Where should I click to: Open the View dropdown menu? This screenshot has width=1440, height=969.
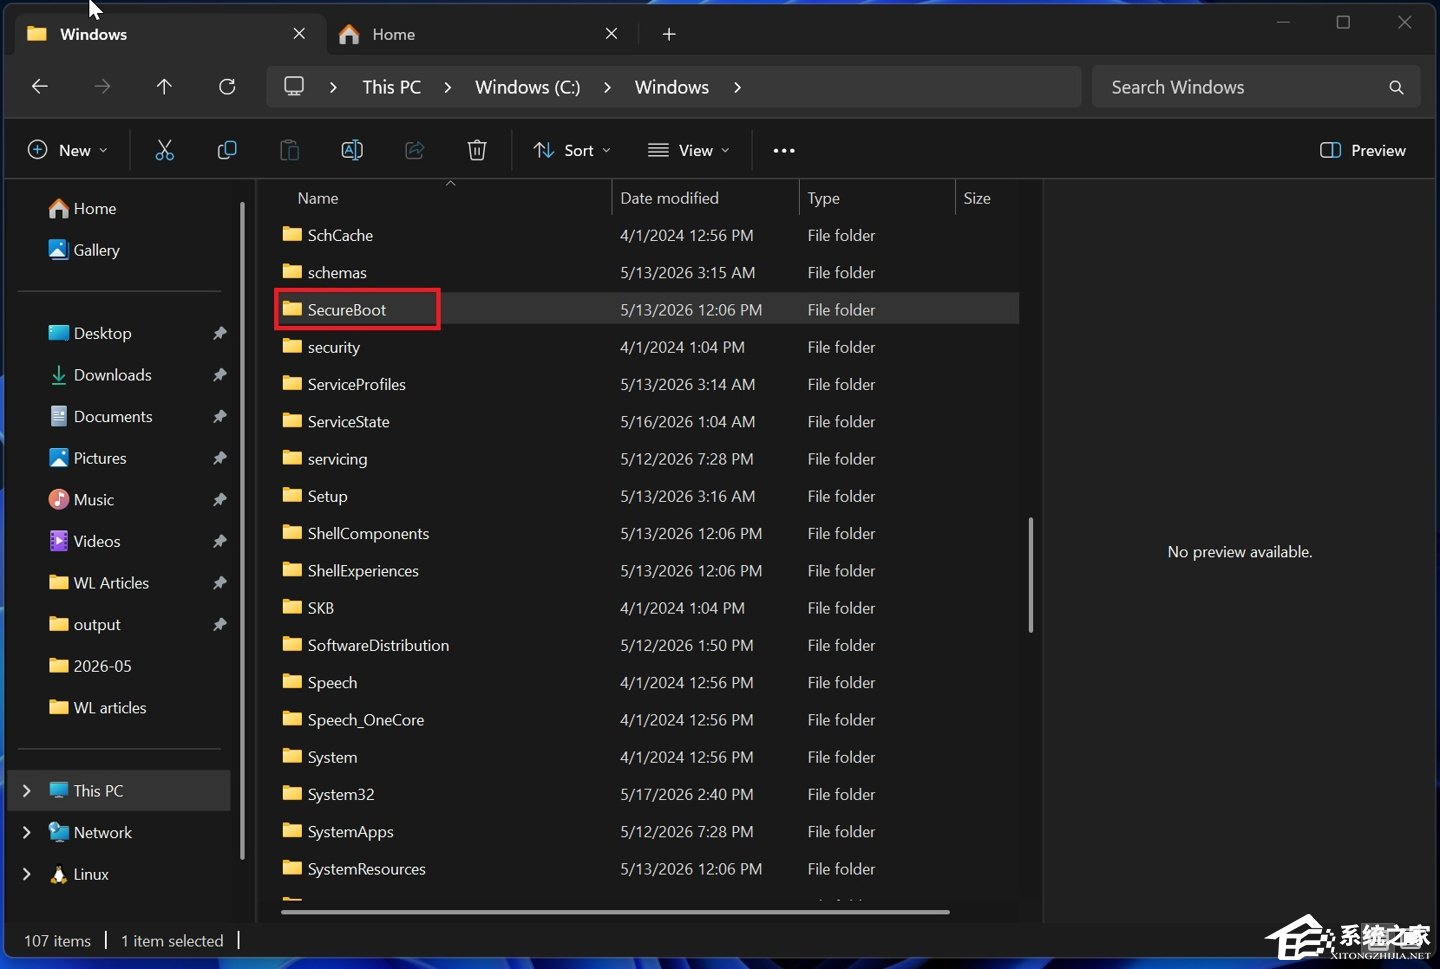pyautogui.click(x=689, y=150)
